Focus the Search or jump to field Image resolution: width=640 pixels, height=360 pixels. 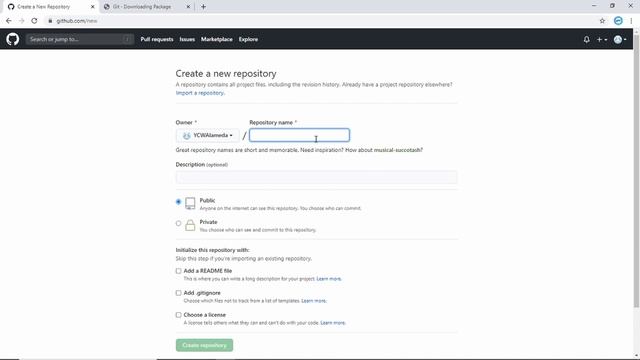point(80,39)
